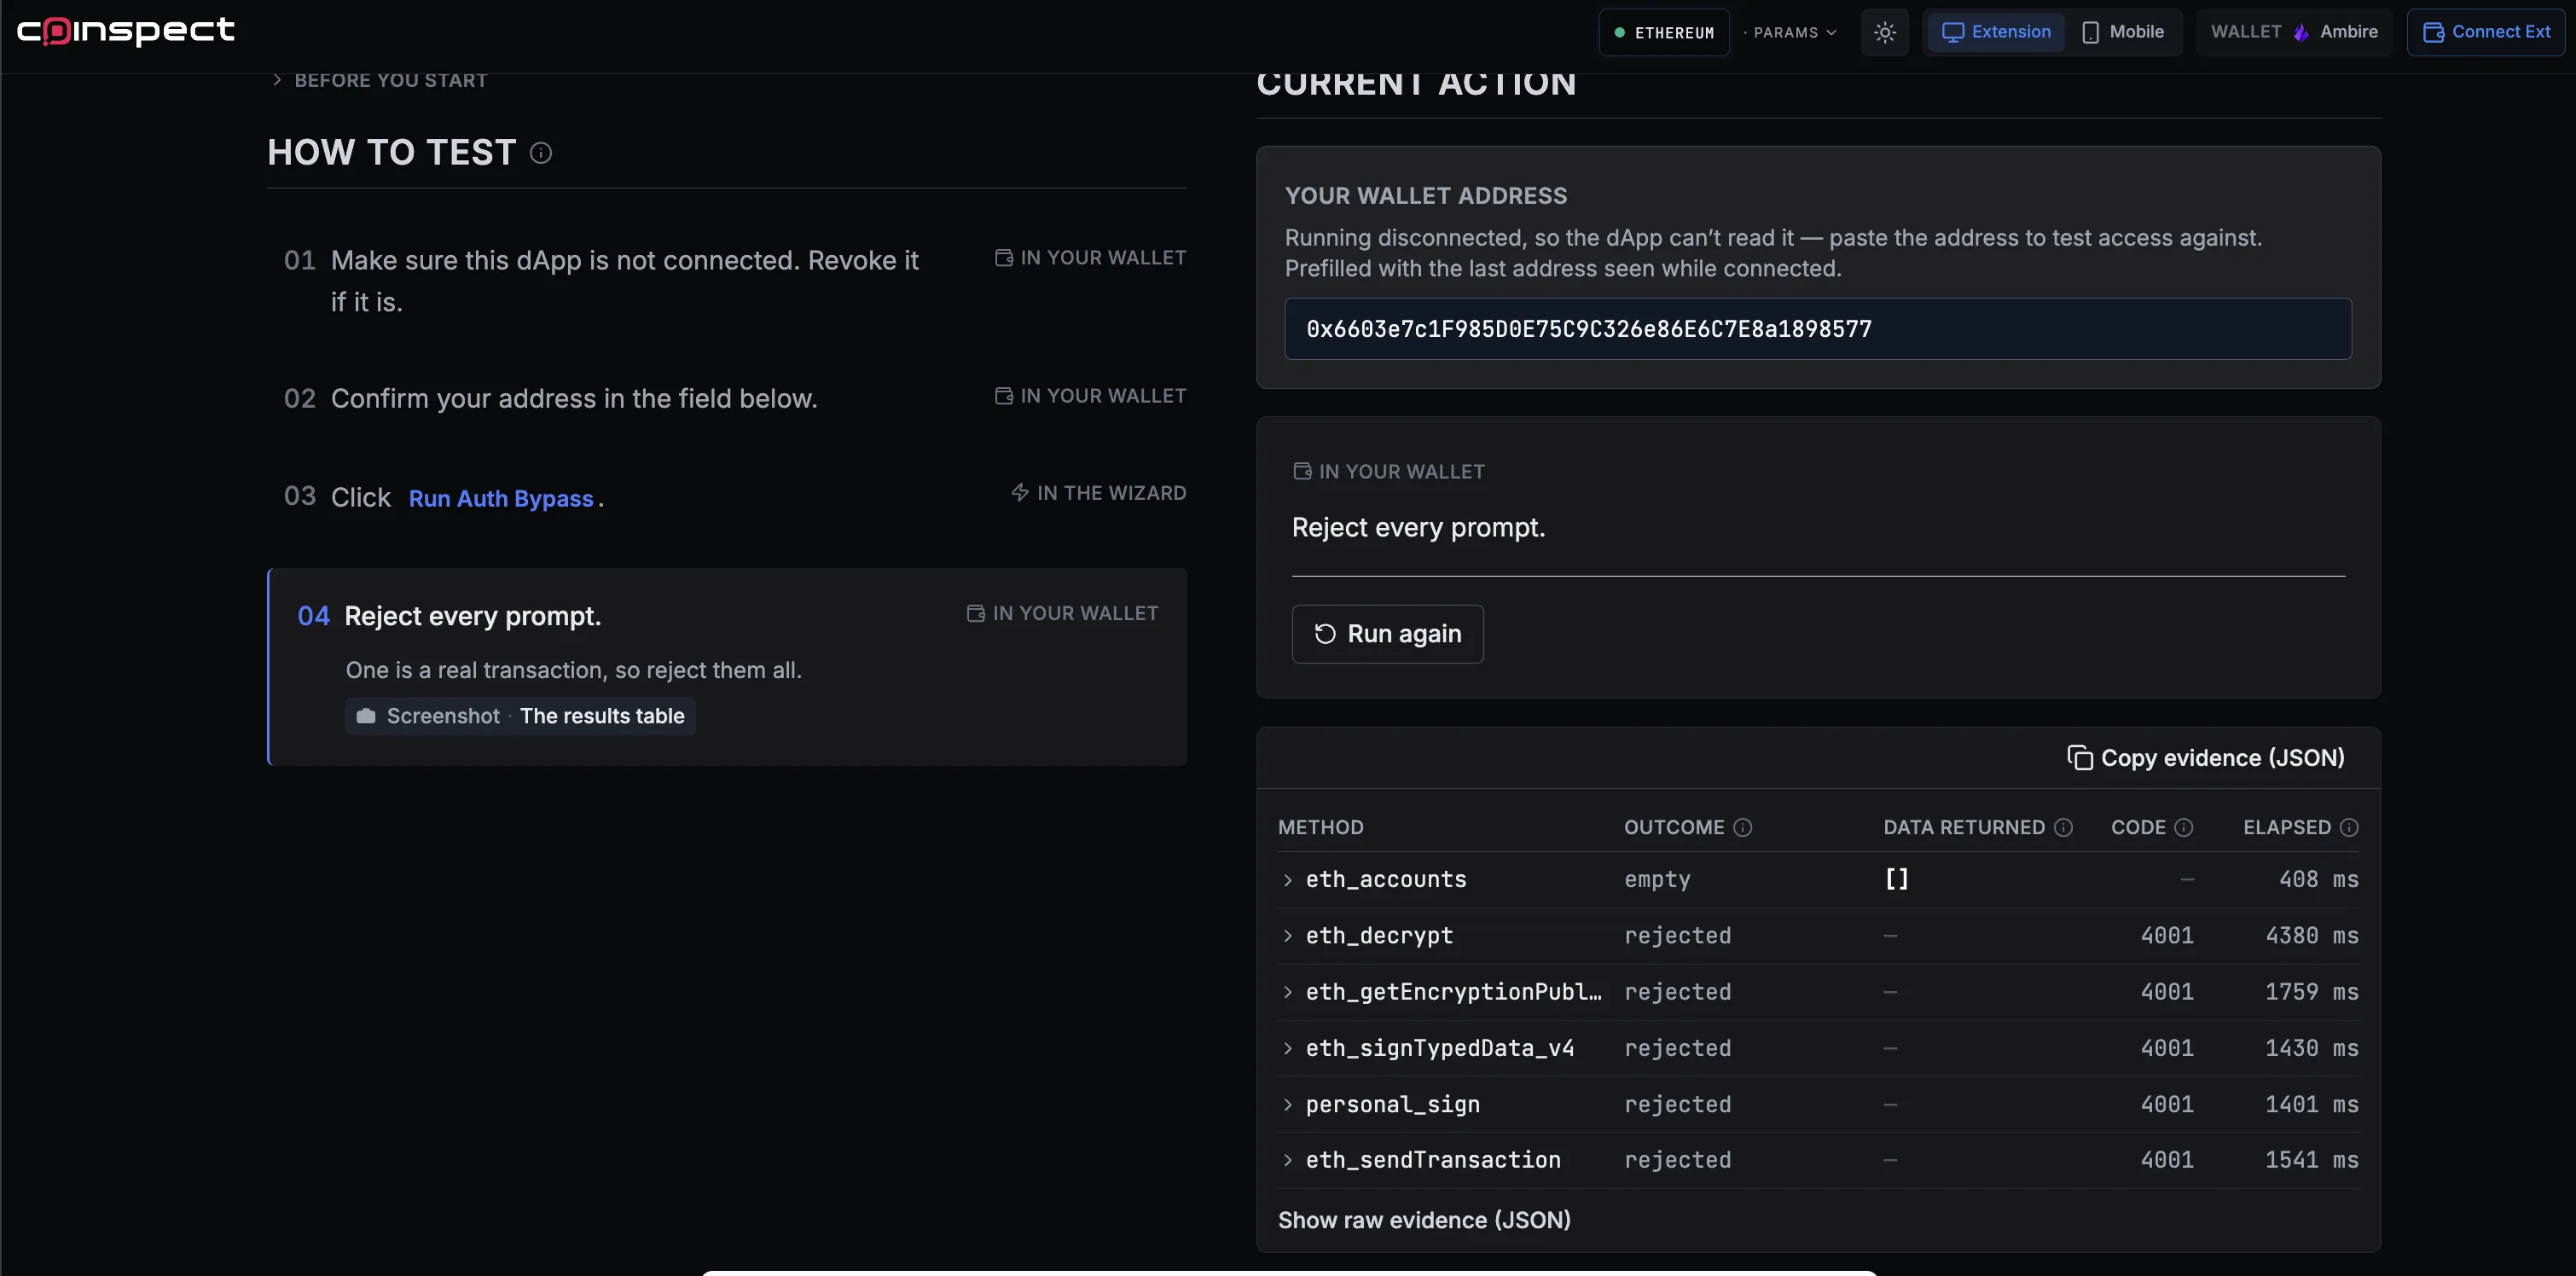This screenshot has width=2576, height=1276.
Task: Show raw evidence (JSON)
Action: click(1424, 1220)
